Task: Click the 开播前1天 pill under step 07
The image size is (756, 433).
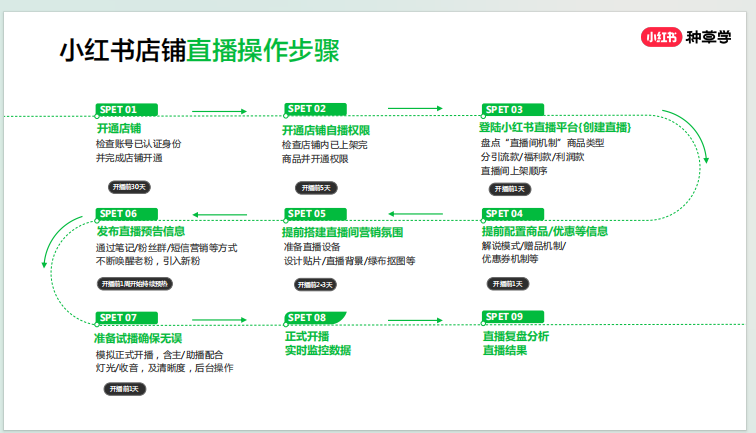Action: pos(125,389)
